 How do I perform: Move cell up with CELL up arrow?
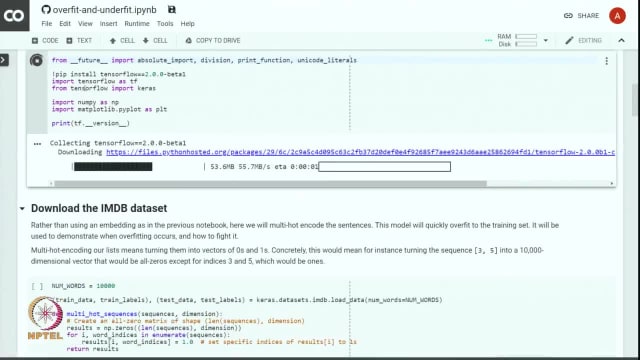point(122,40)
